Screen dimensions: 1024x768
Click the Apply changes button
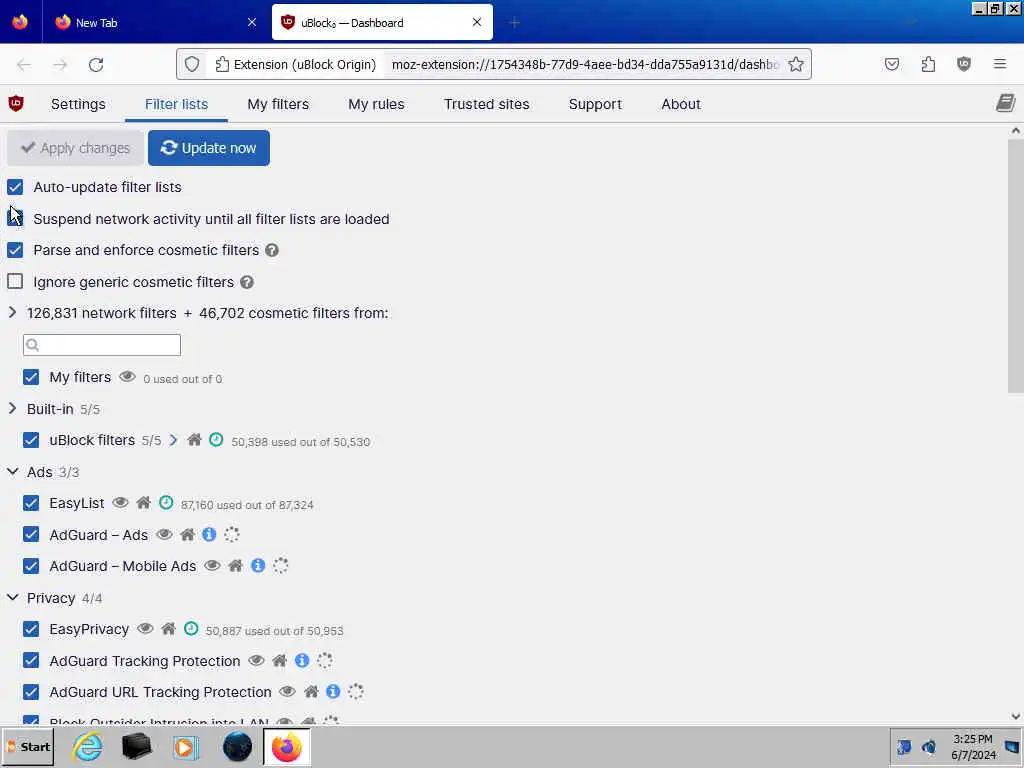click(x=76, y=148)
